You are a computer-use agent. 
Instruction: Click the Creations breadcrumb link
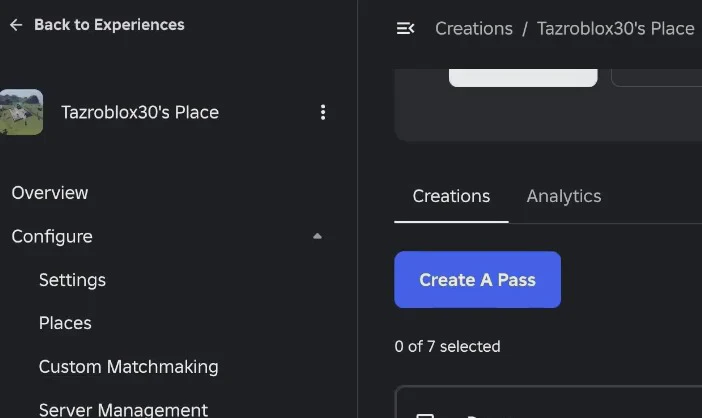click(474, 29)
